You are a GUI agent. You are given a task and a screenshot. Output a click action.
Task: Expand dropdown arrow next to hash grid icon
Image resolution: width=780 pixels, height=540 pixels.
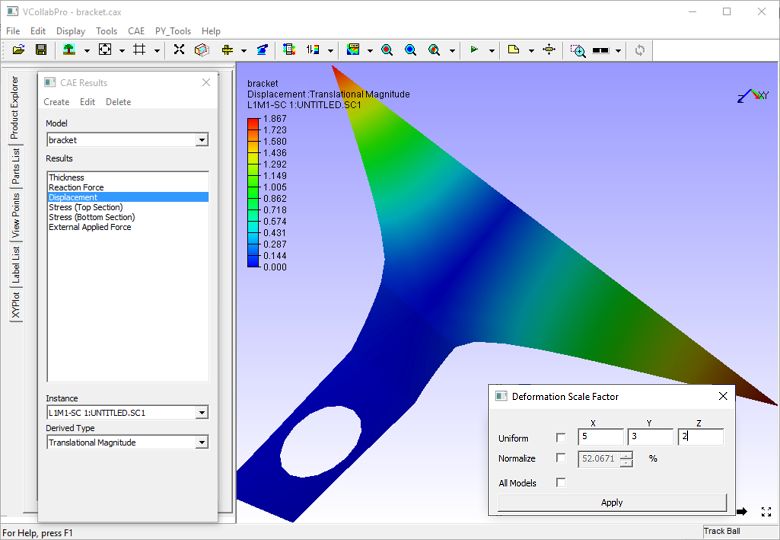pos(157,50)
